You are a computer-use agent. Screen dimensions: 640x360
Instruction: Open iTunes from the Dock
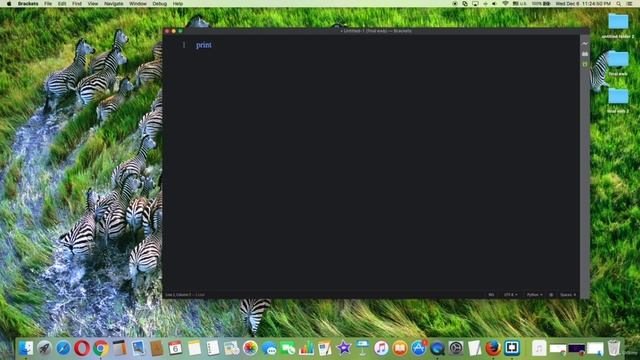click(x=381, y=348)
